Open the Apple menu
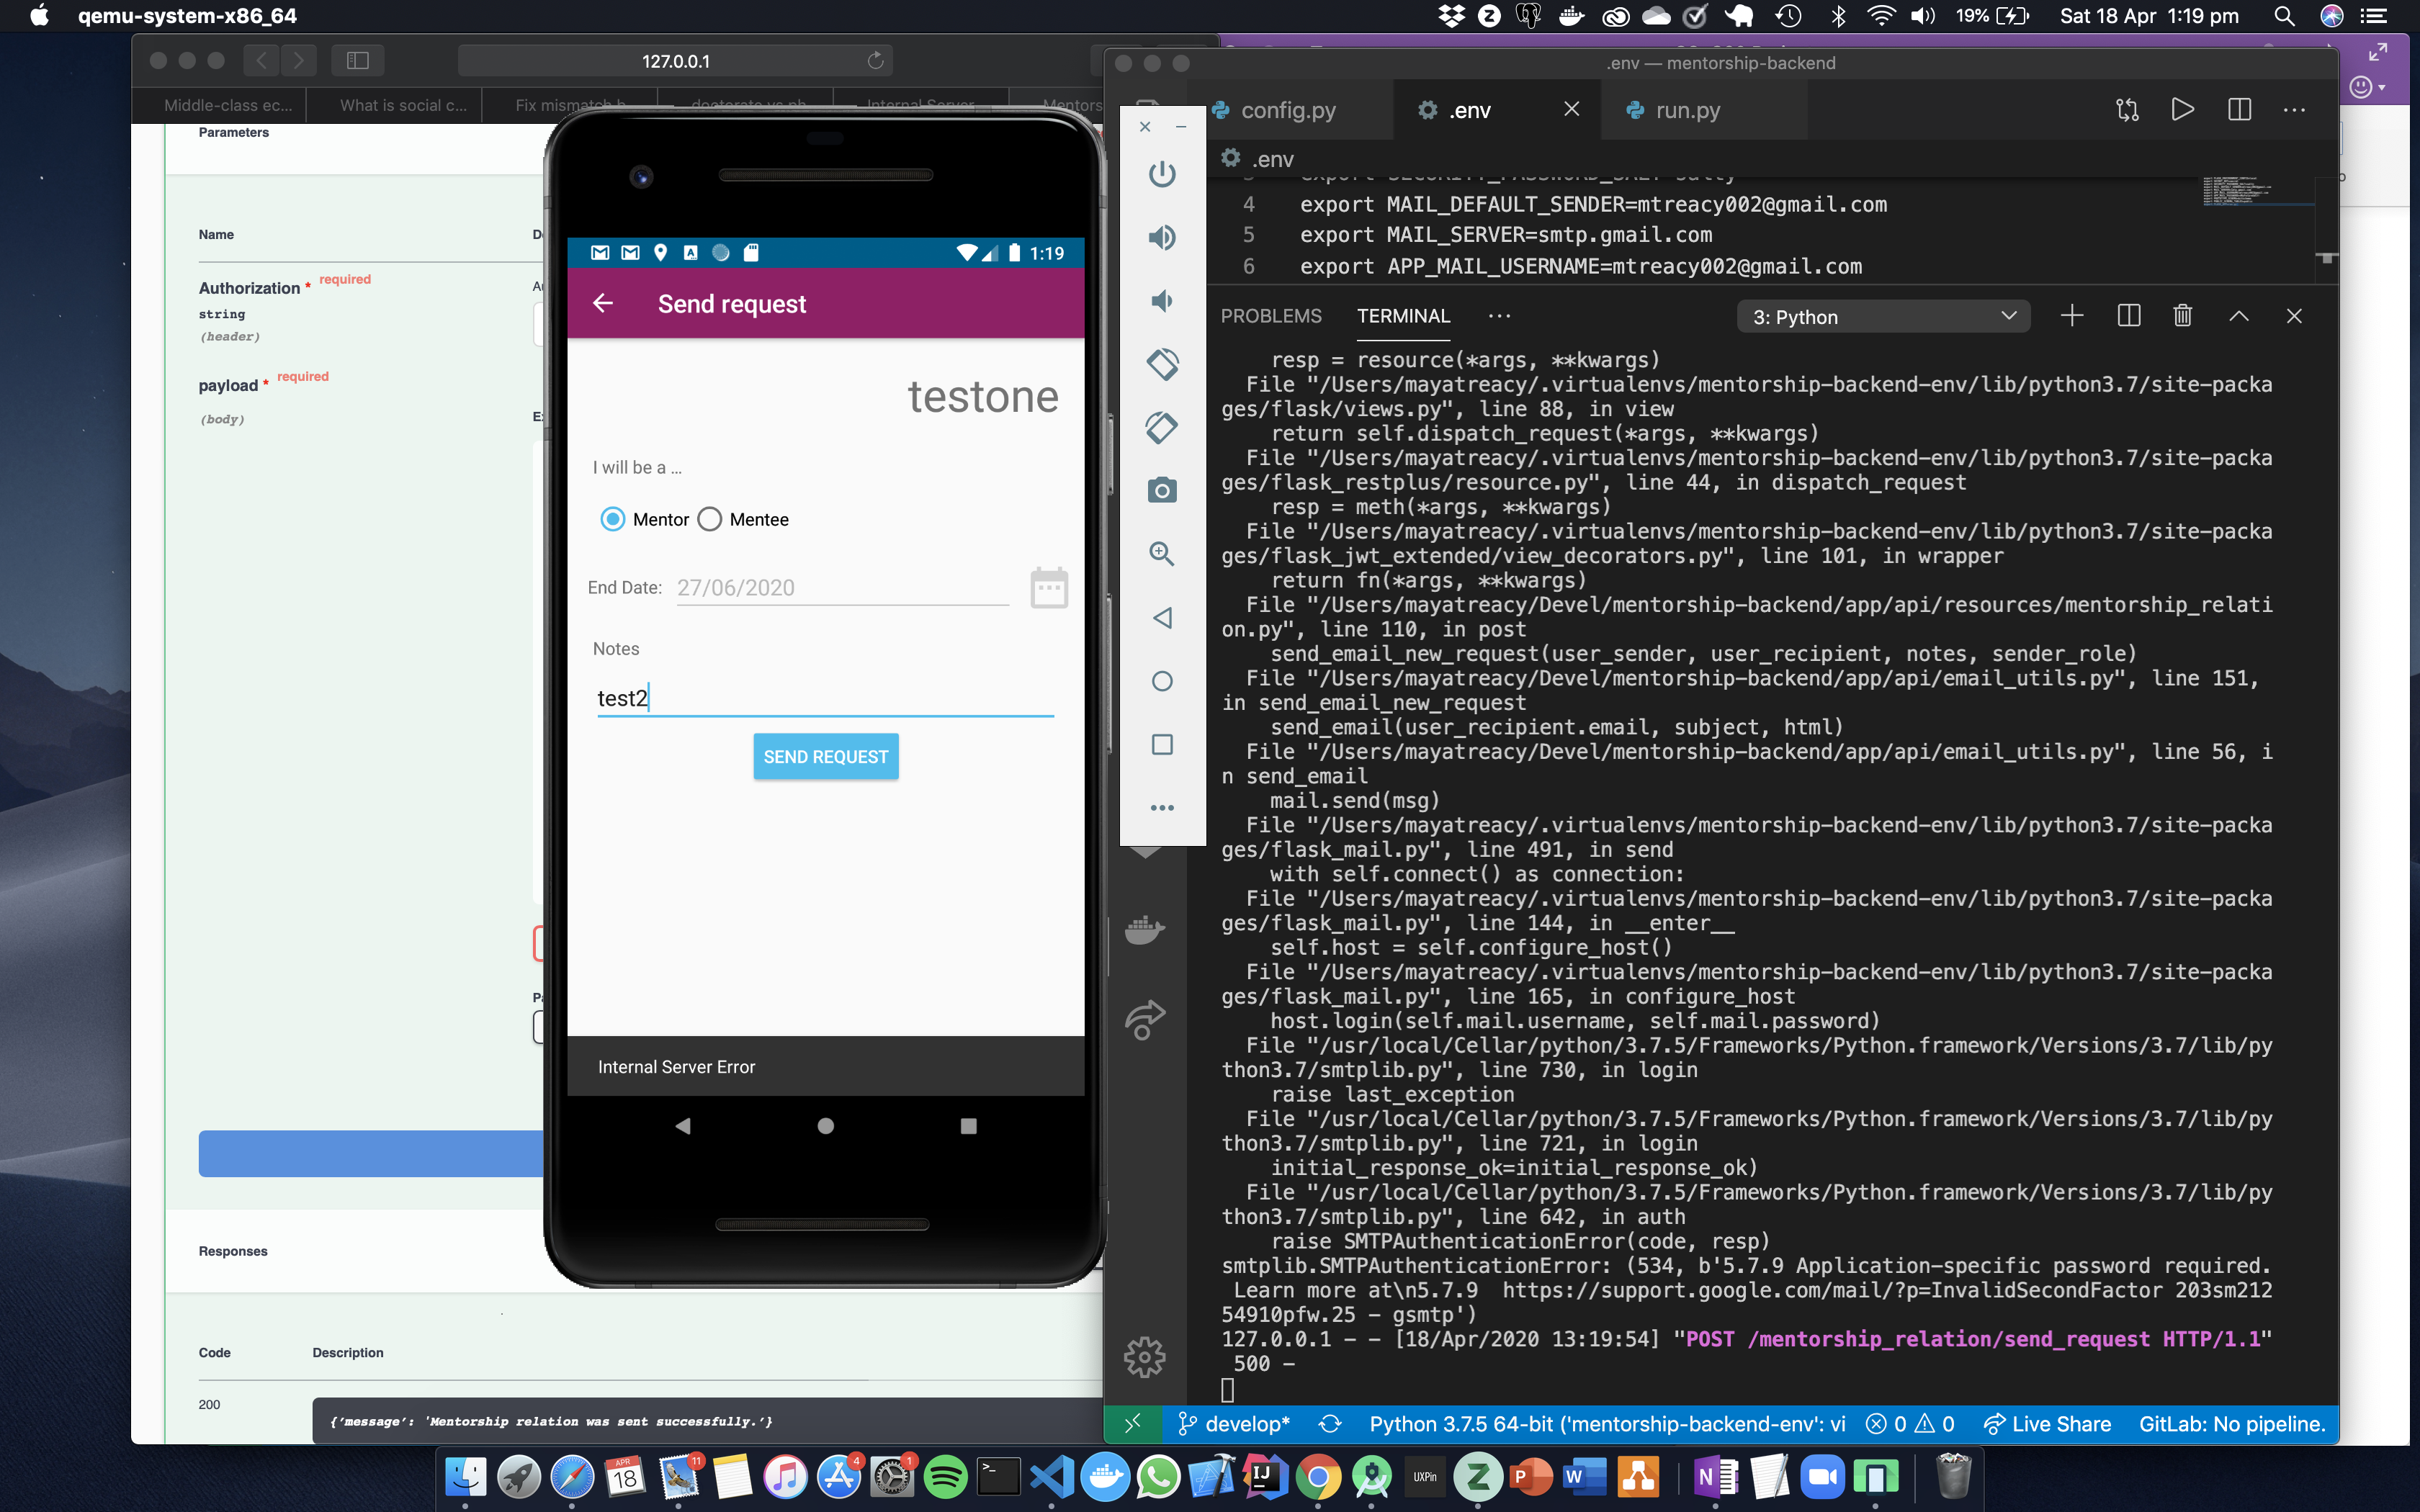The height and width of the screenshot is (1512, 2420). coord(39,16)
